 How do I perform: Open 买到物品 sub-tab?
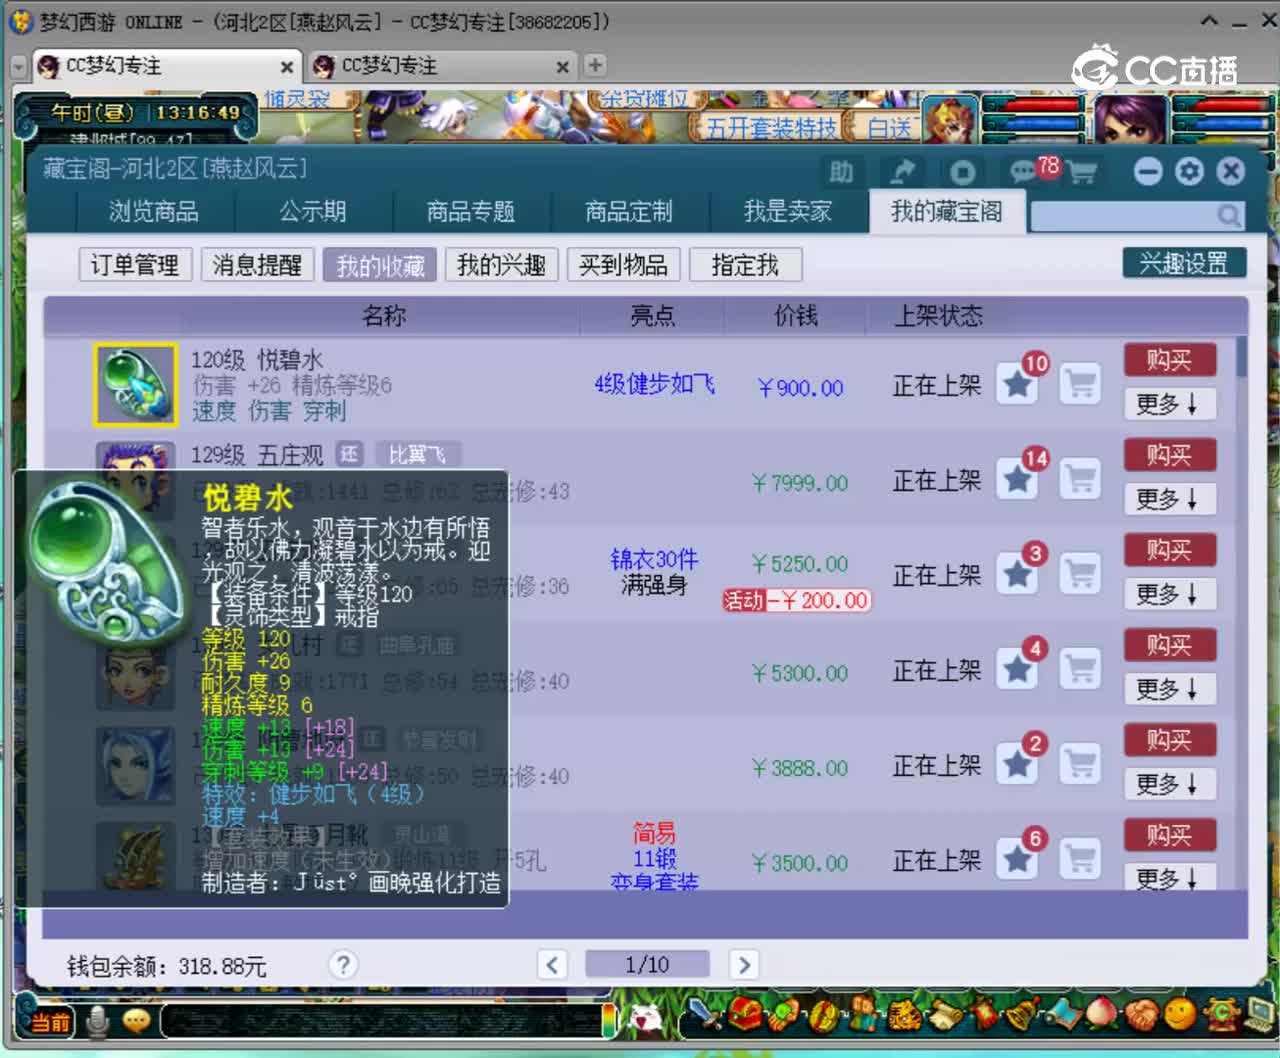(x=623, y=265)
